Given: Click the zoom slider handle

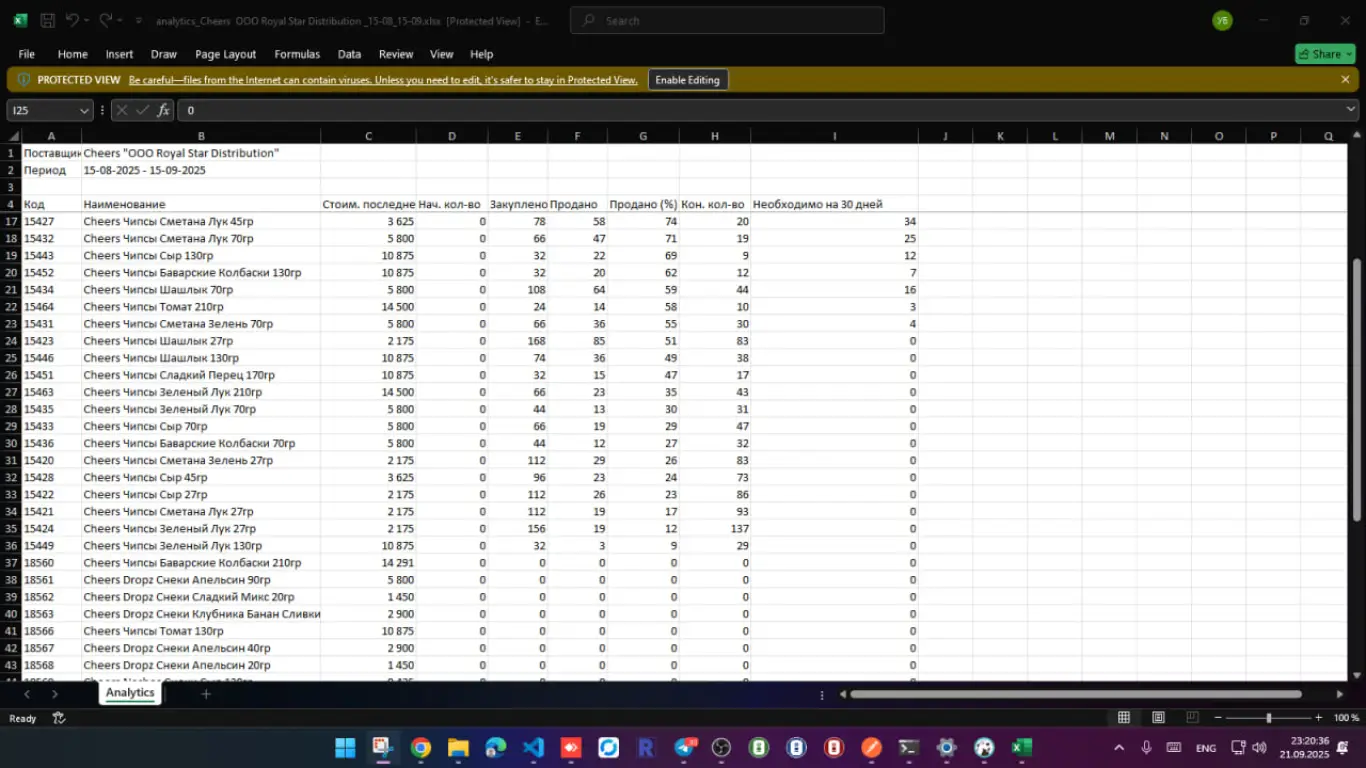Looking at the screenshot, I should 1268,718.
